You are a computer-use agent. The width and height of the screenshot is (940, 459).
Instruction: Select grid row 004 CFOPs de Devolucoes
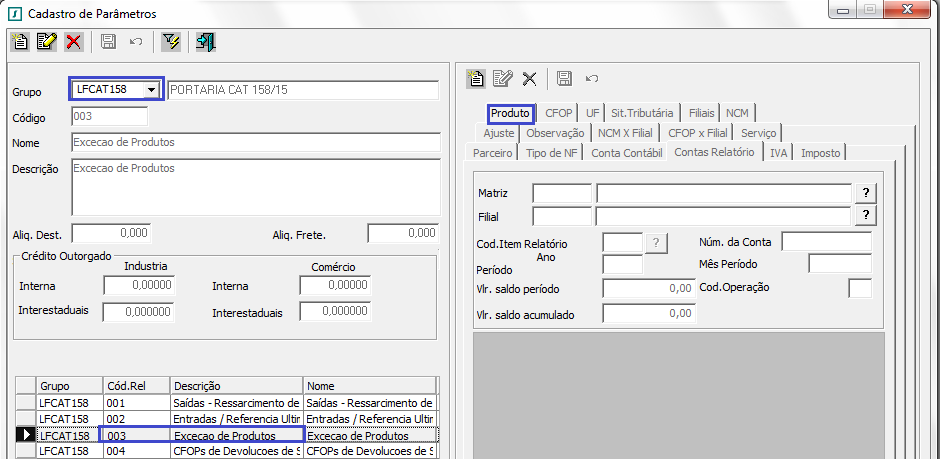[235, 451]
